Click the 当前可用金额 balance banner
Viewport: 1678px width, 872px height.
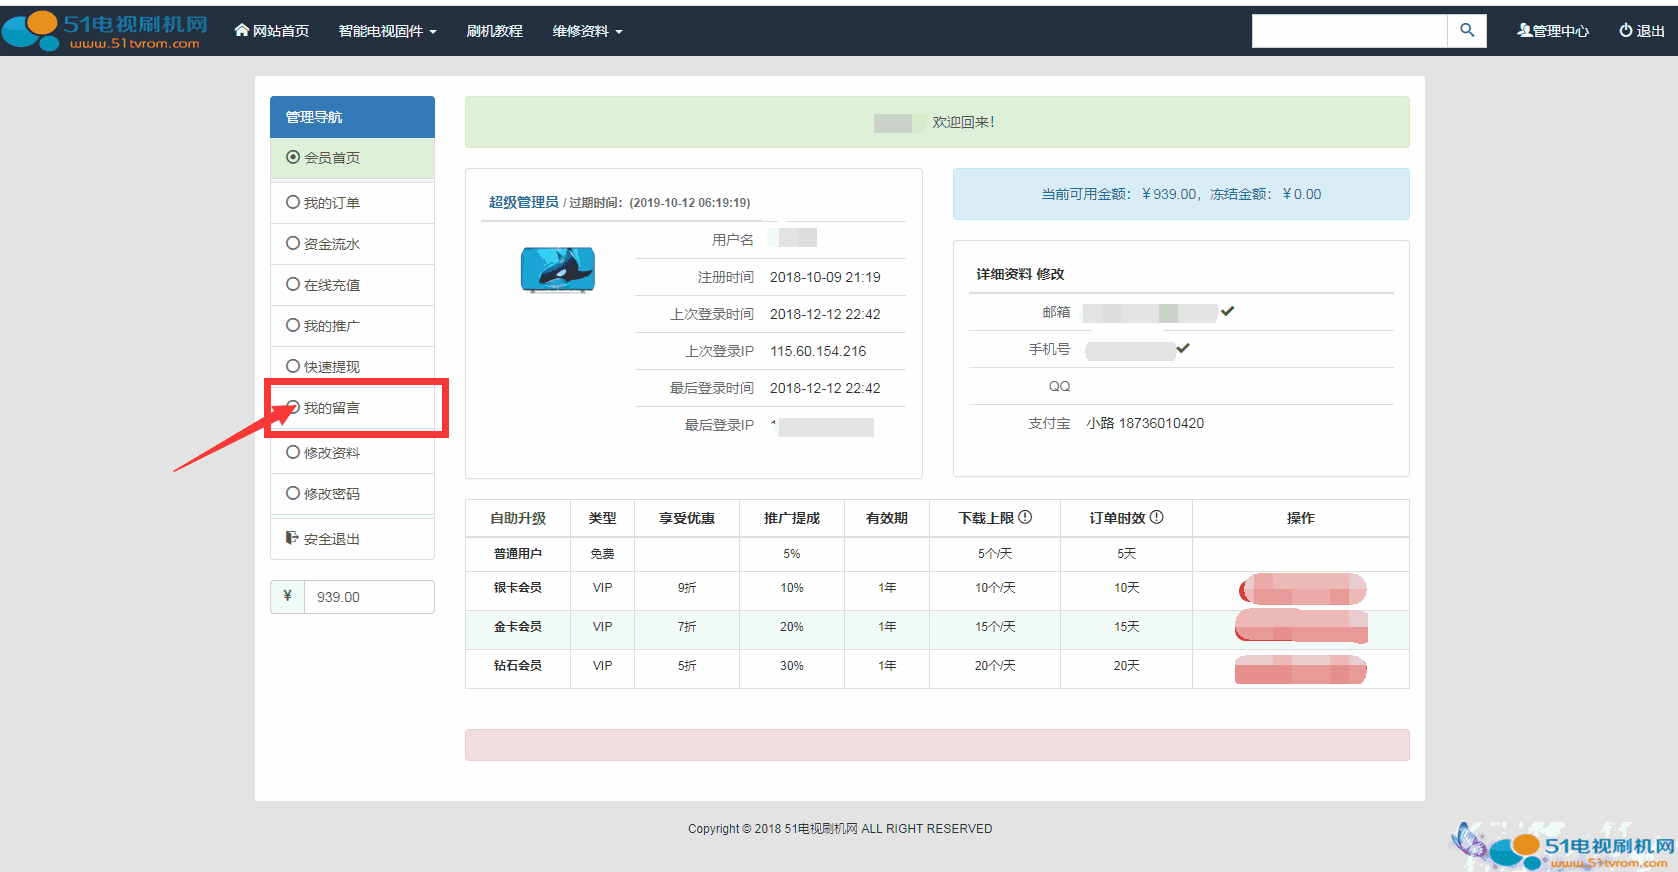pos(1181,194)
